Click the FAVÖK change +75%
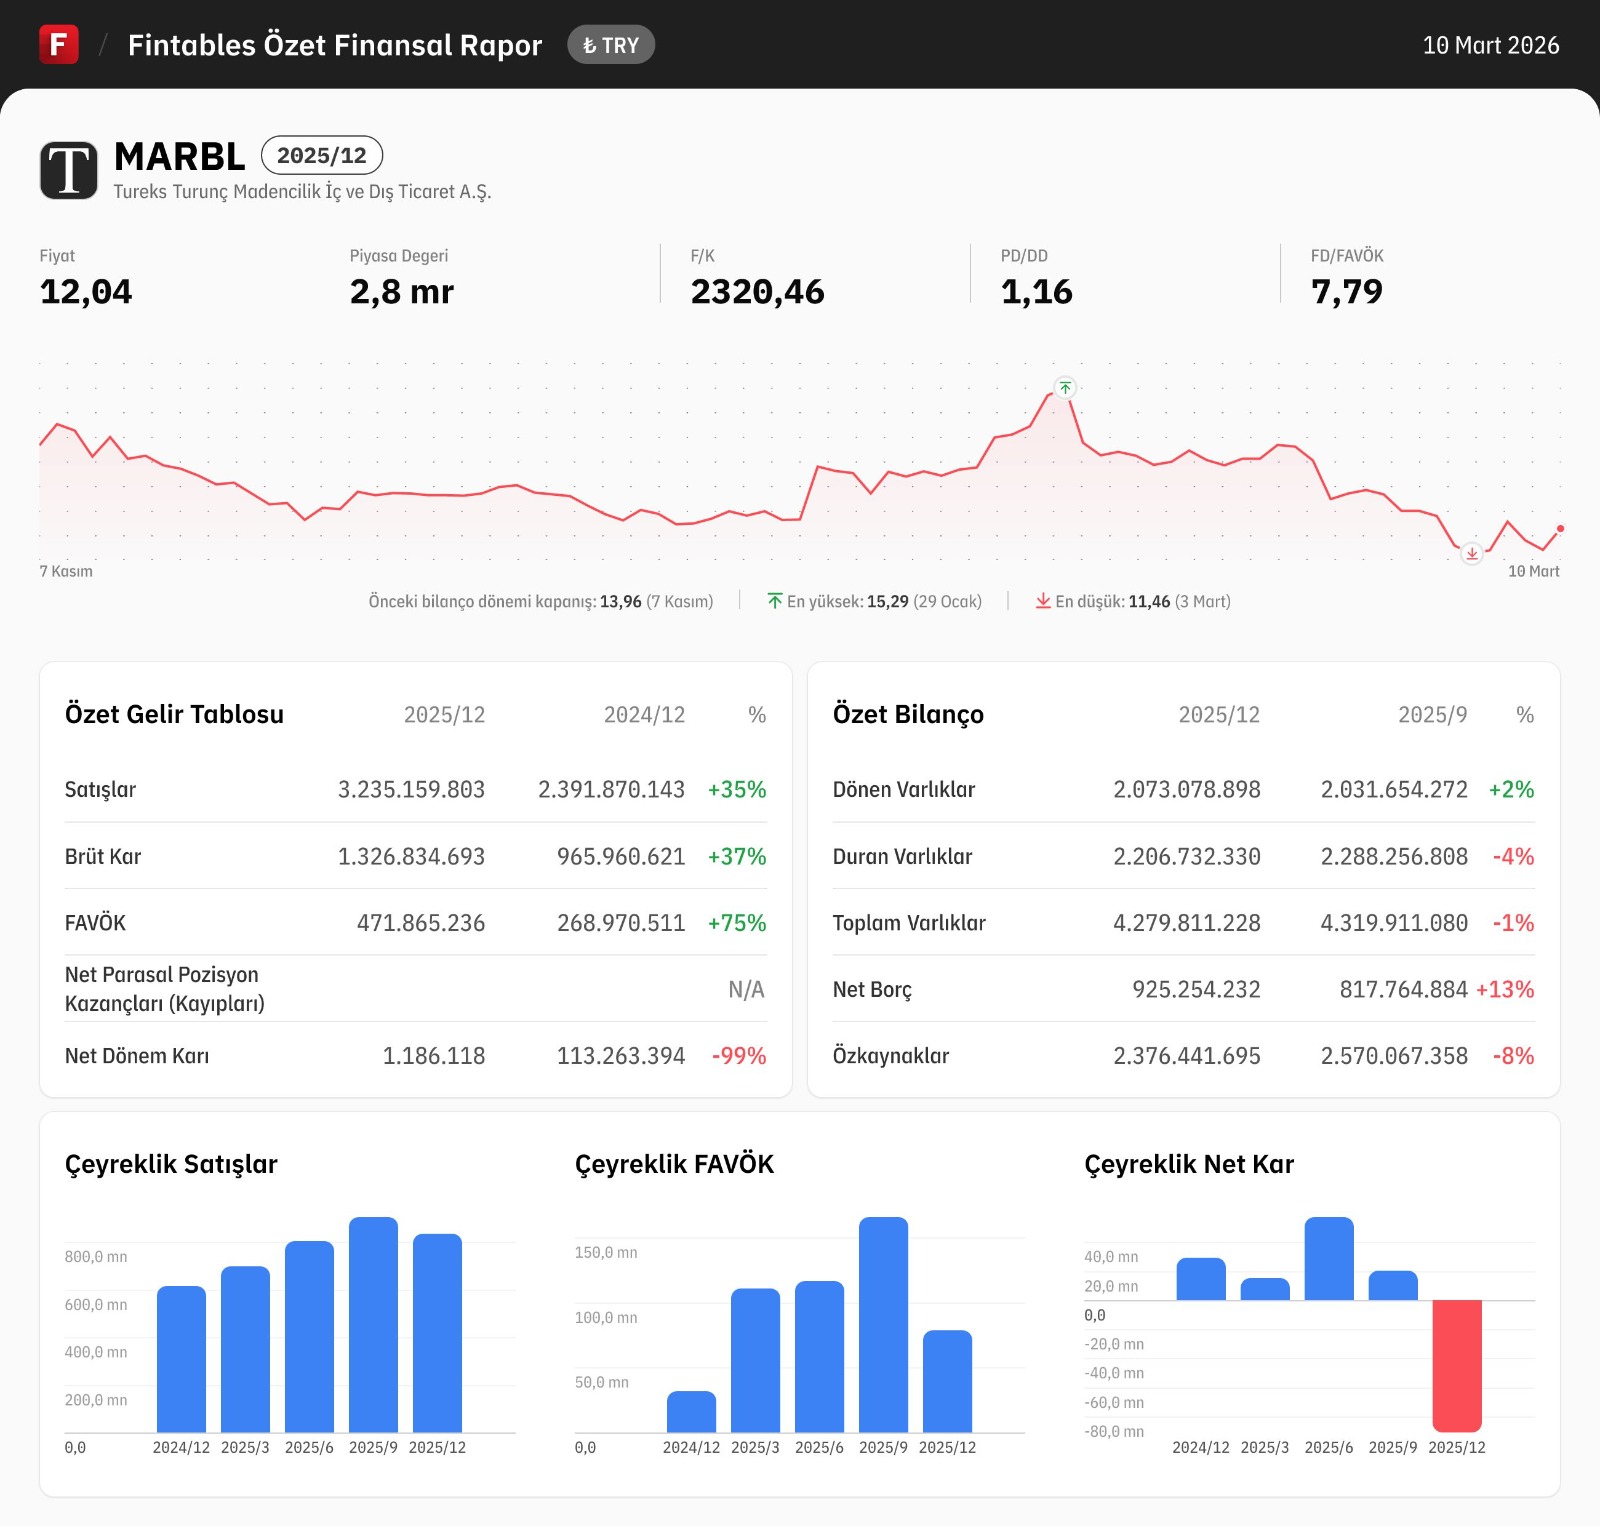The width and height of the screenshot is (1600, 1526). pos(737,922)
